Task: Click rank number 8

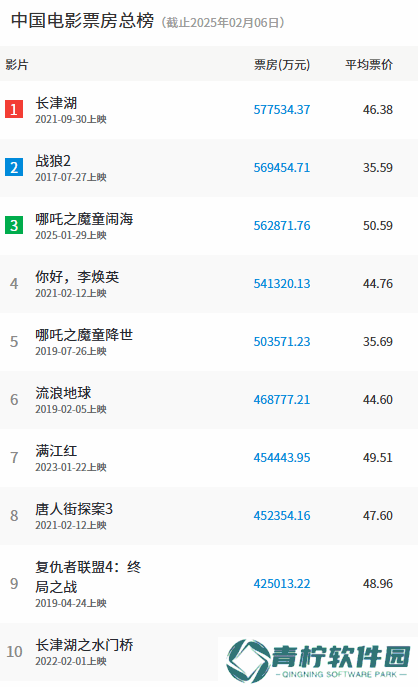Action: coord(14,516)
